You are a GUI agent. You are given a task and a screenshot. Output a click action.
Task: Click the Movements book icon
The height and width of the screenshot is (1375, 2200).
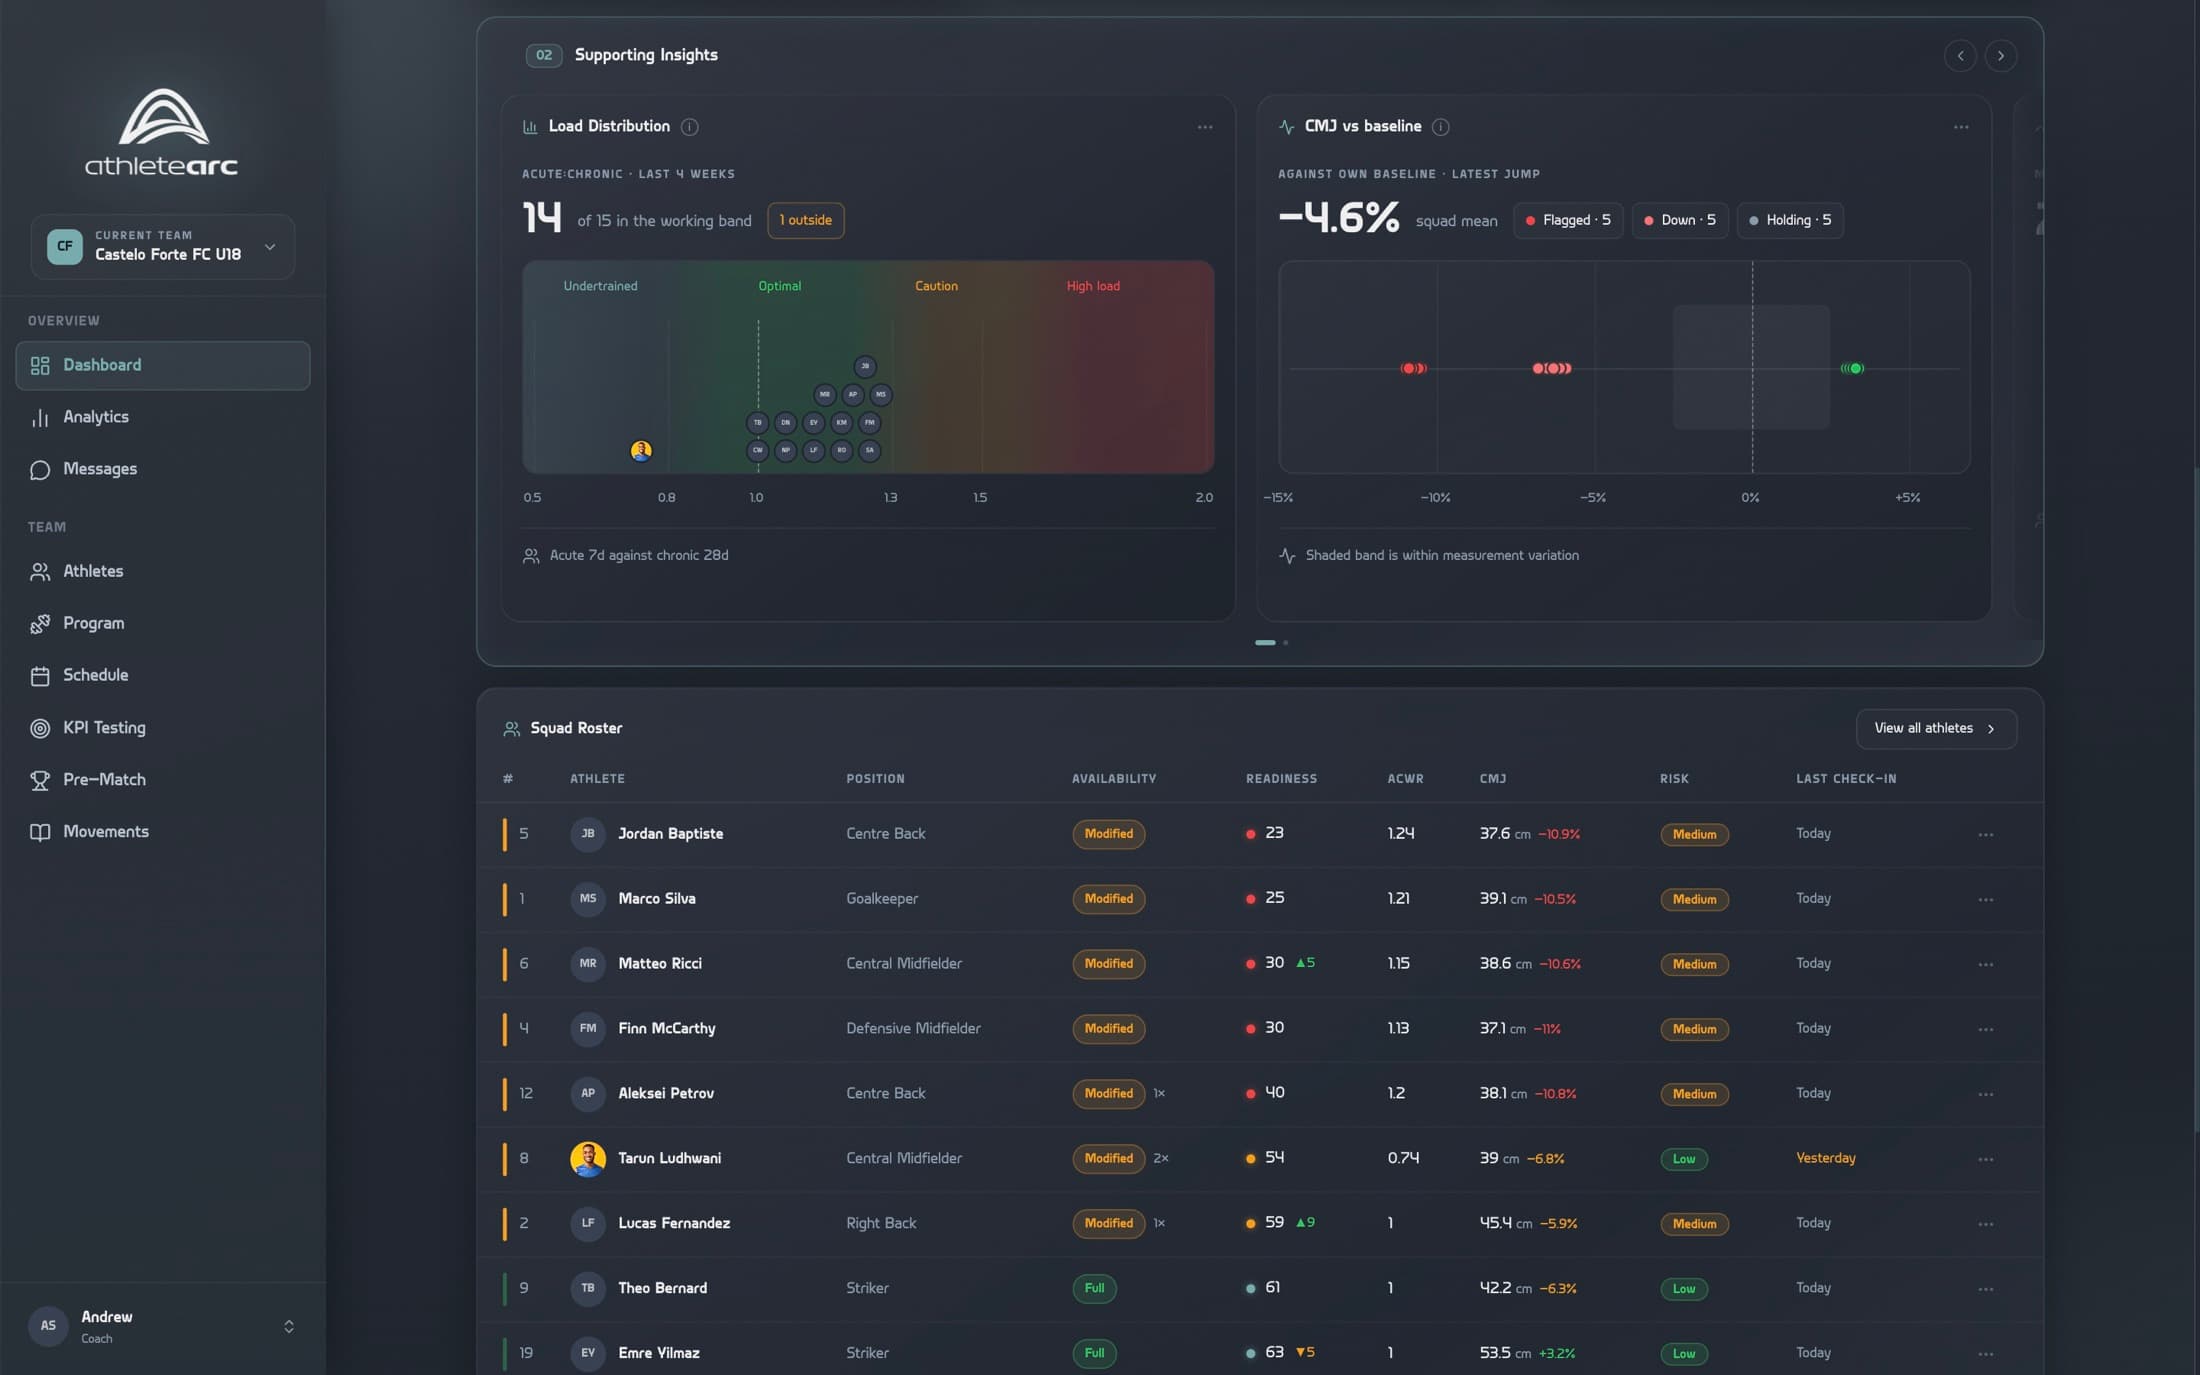(40, 832)
